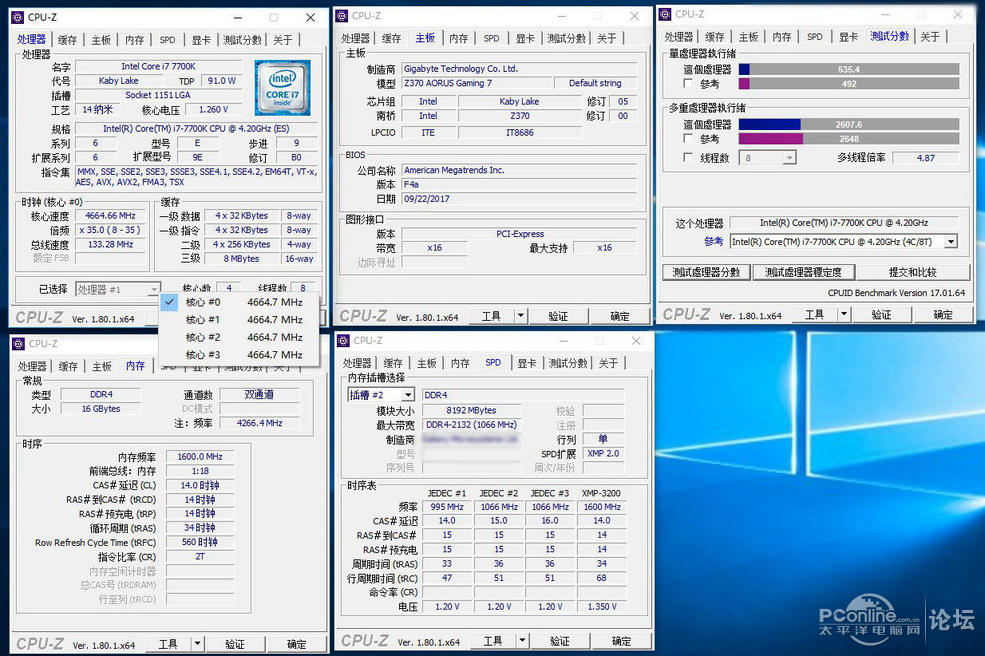Open 工具 arrow dropdown in 主板 window

pyautogui.click(x=521, y=315)
